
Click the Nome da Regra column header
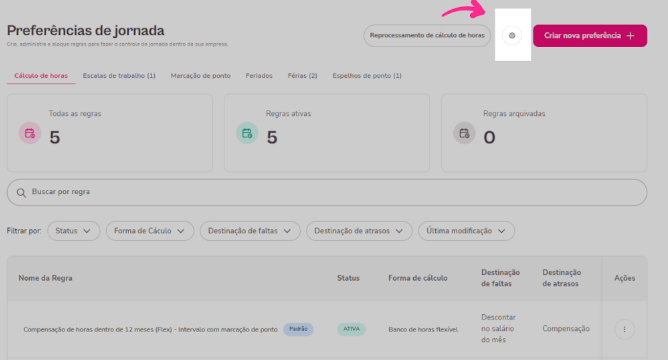point(45,278)
